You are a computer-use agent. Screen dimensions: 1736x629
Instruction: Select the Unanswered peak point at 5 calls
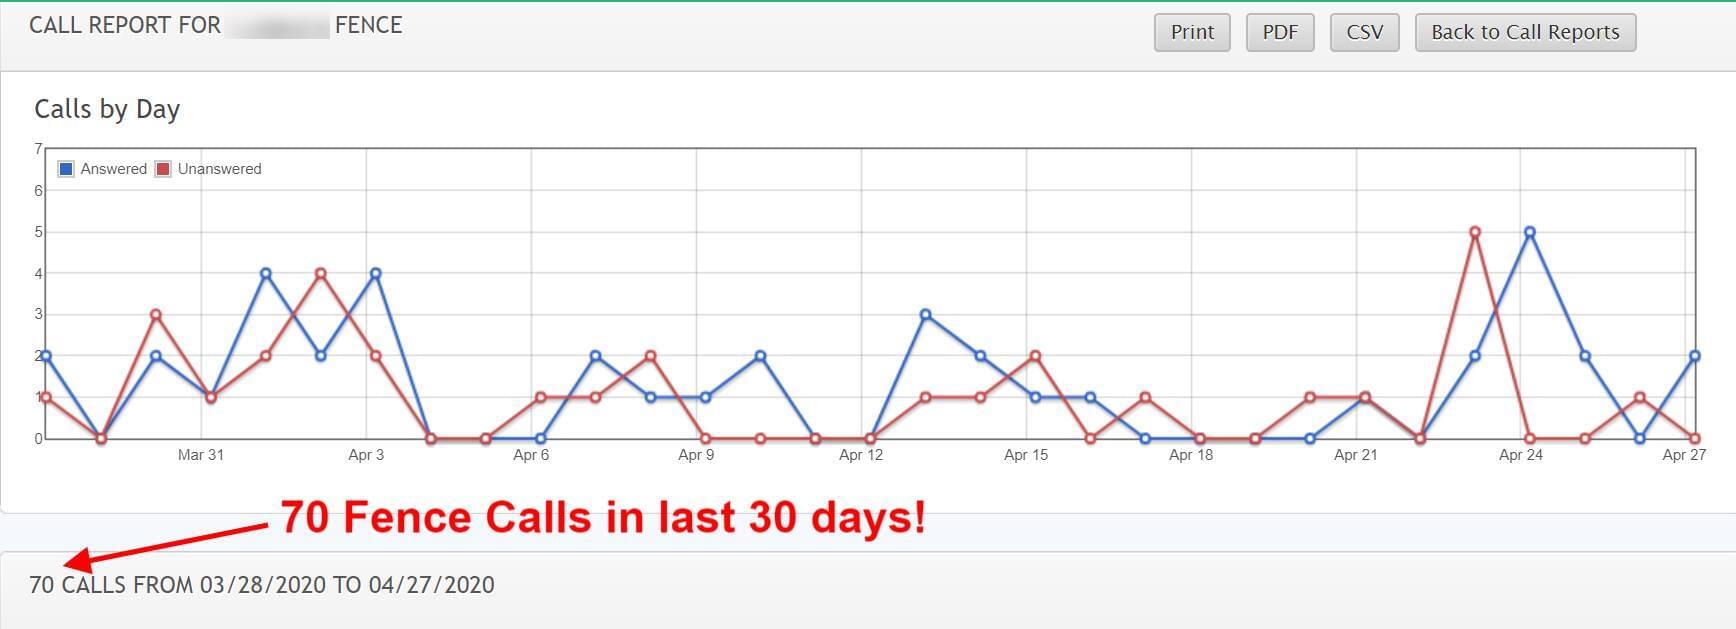pyautogui.click(x=1475, y=232)
